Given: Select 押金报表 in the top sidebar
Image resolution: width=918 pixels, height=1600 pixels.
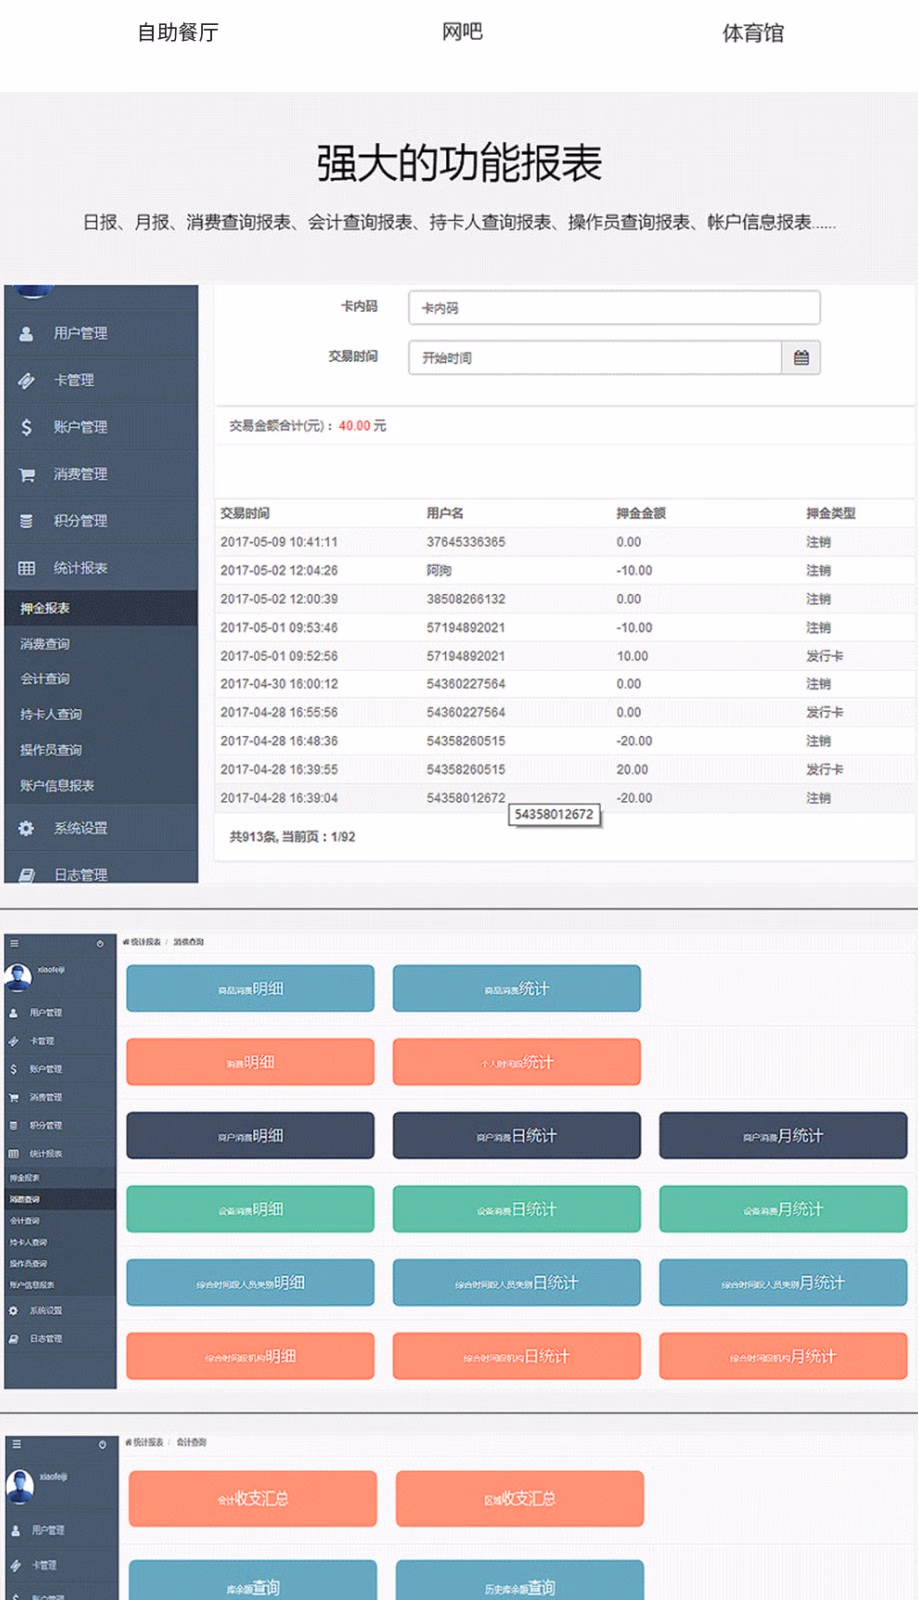Looking at the screenshot, I should (46, 608).
